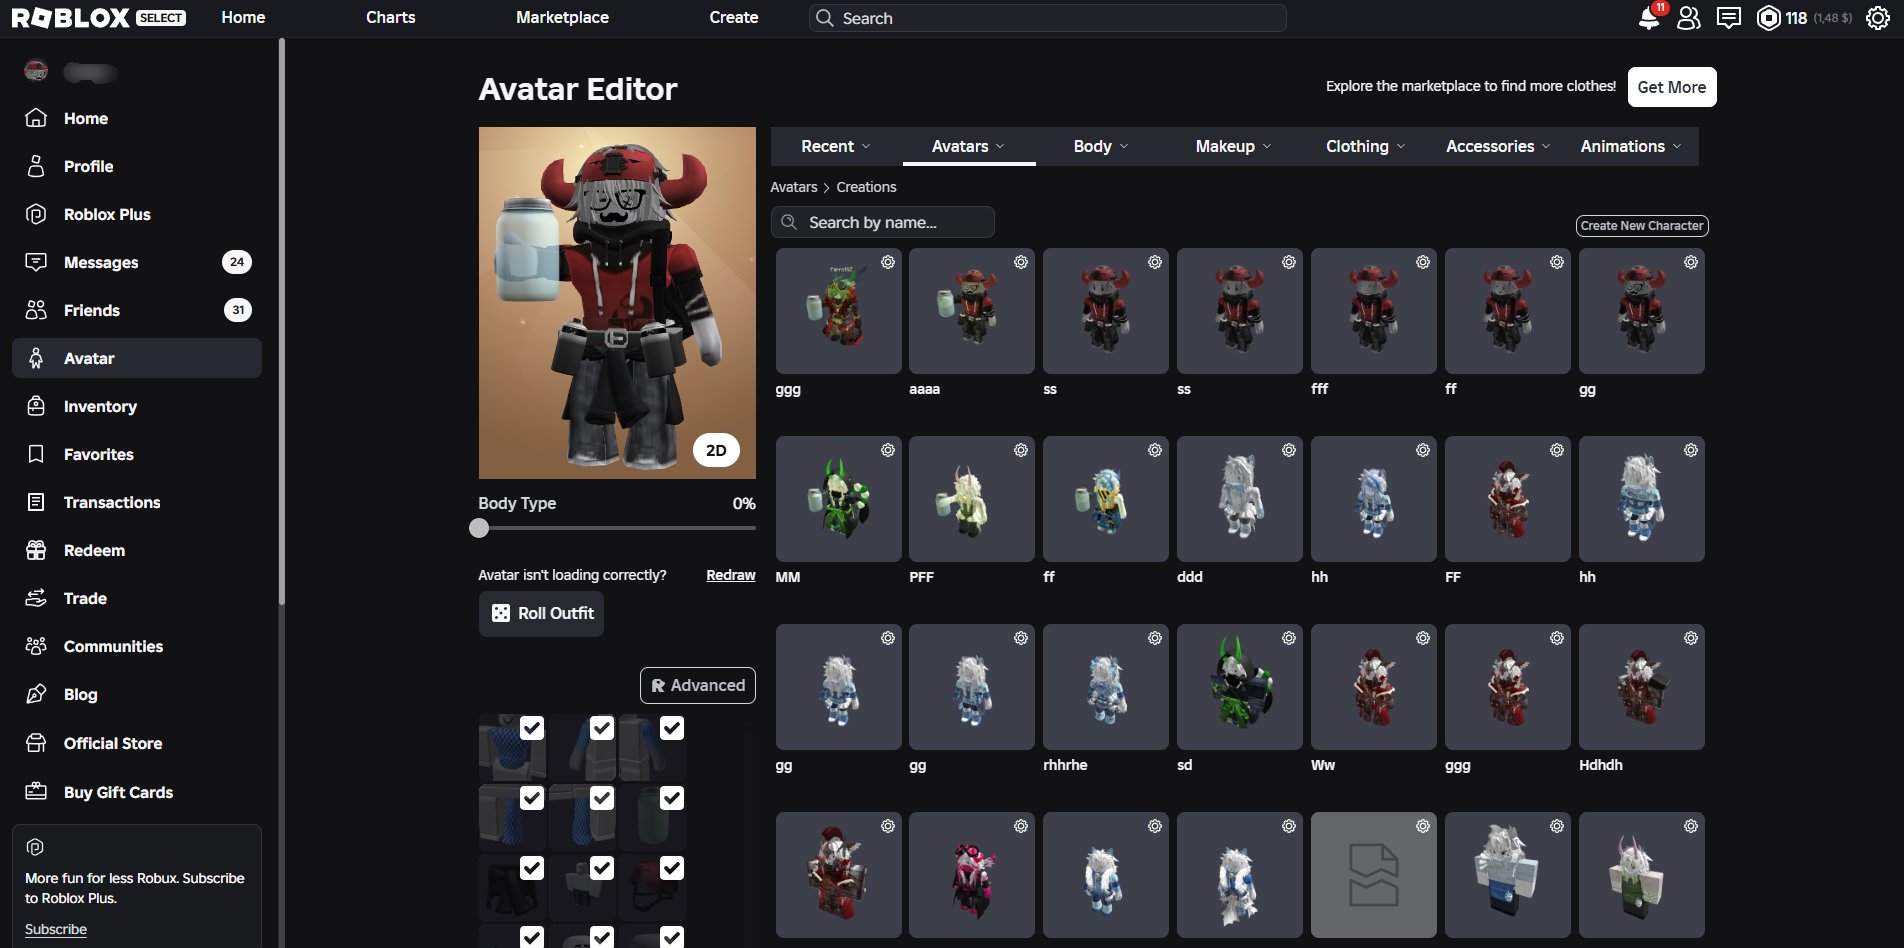Select the Ww outfit thumbnail

coord(1373,687)
